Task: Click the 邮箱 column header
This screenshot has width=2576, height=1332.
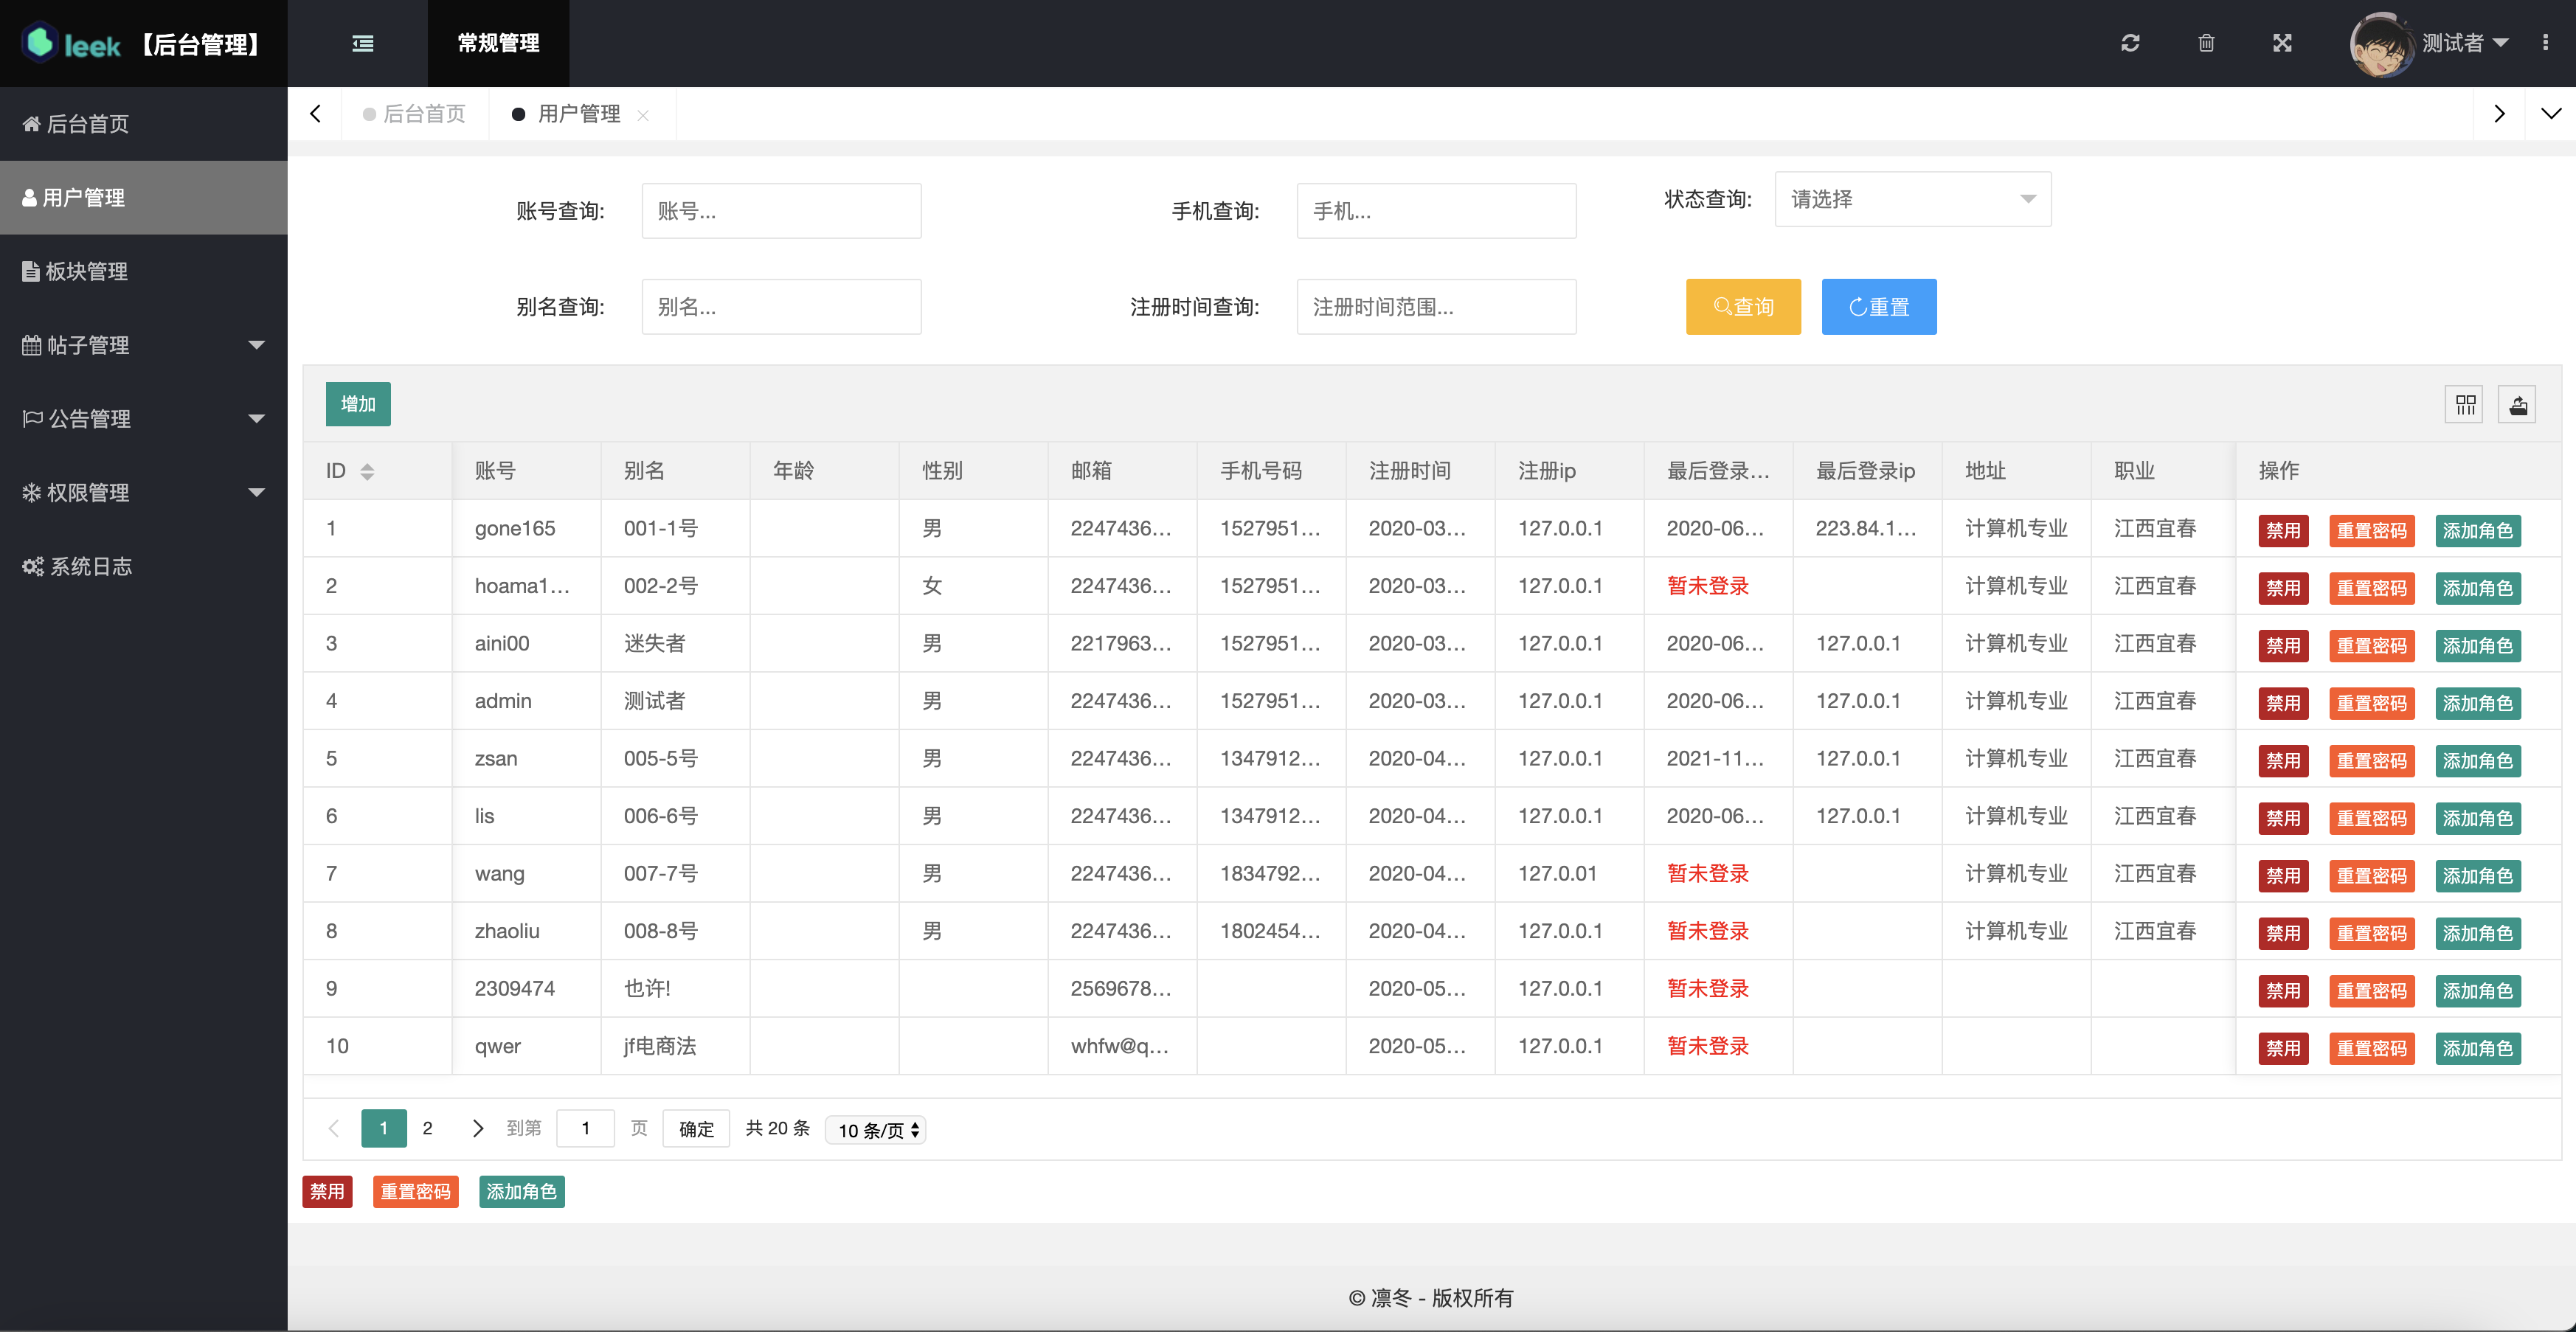Action: coord(1122,471)
